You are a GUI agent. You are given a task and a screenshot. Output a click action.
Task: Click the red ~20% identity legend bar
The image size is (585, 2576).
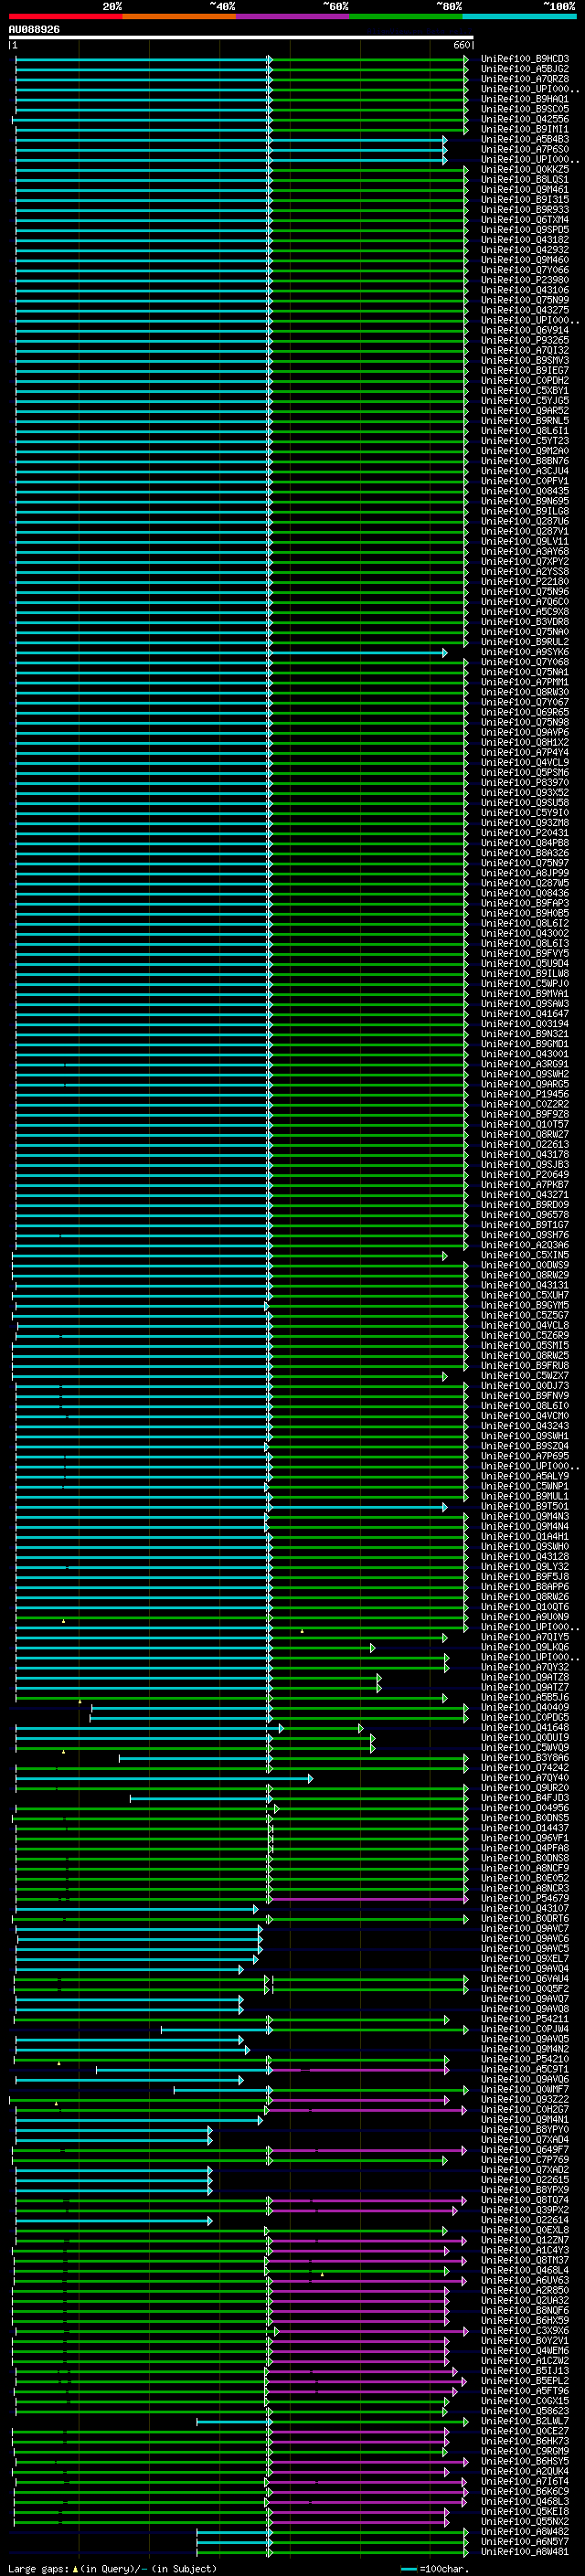(65, 16)
